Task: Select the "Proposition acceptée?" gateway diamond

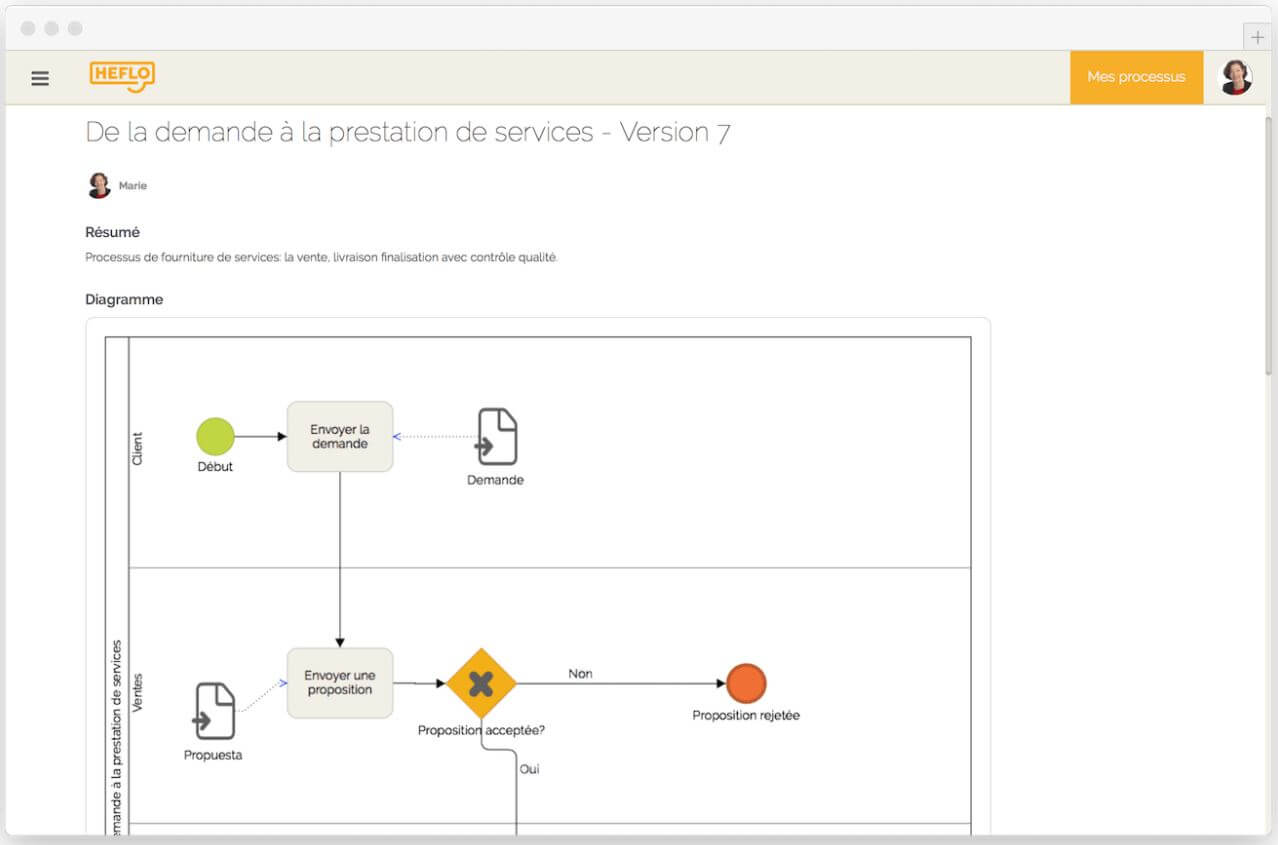Action: point(481,684)
